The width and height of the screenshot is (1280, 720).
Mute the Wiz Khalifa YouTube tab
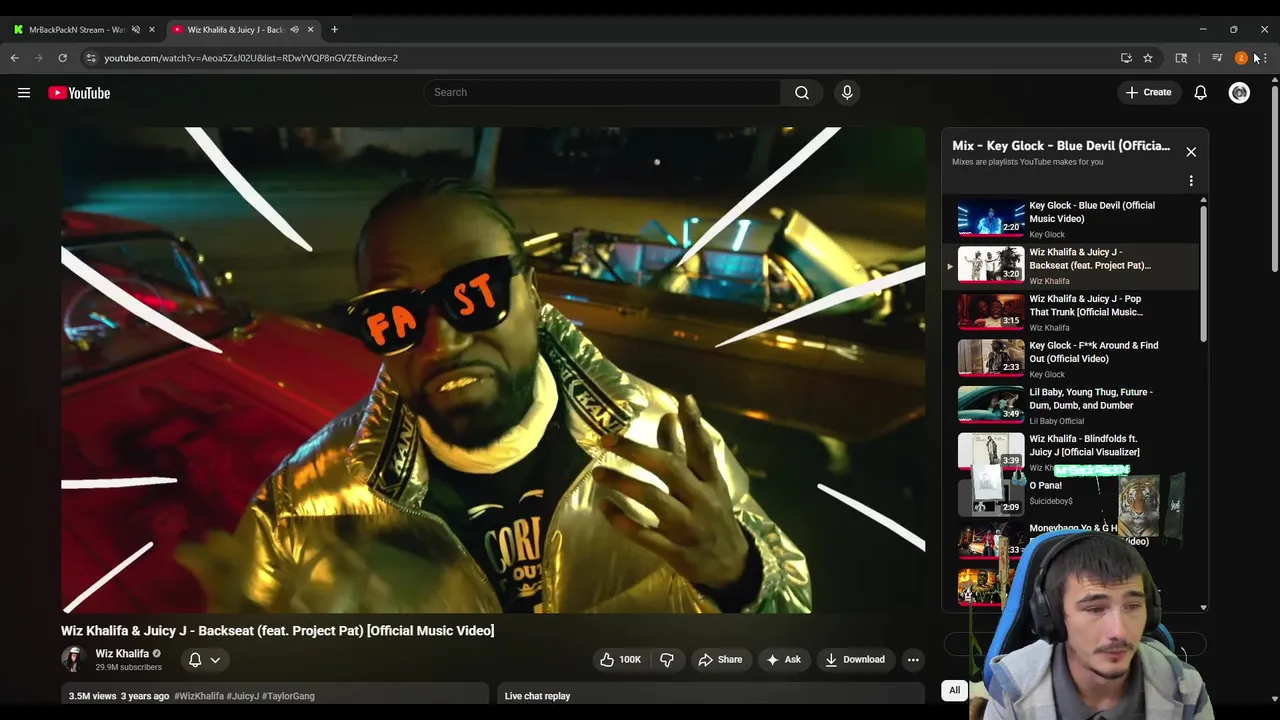tap(294, 30)
